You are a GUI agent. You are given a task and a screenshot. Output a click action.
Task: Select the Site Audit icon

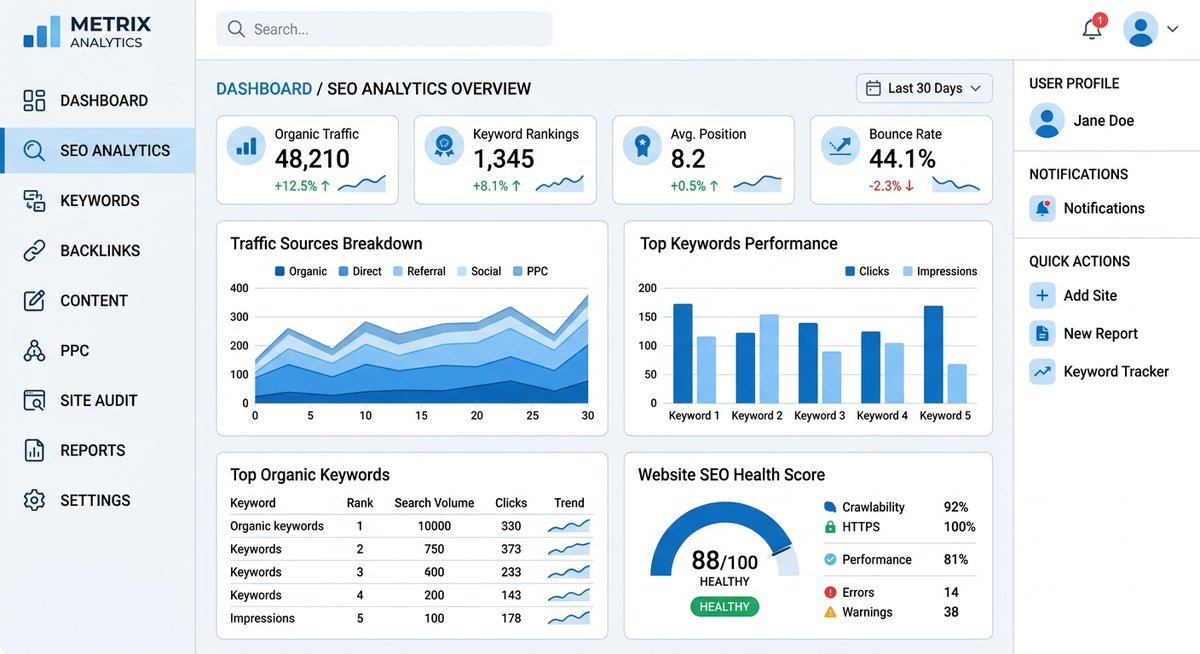(x=33, y=400)
